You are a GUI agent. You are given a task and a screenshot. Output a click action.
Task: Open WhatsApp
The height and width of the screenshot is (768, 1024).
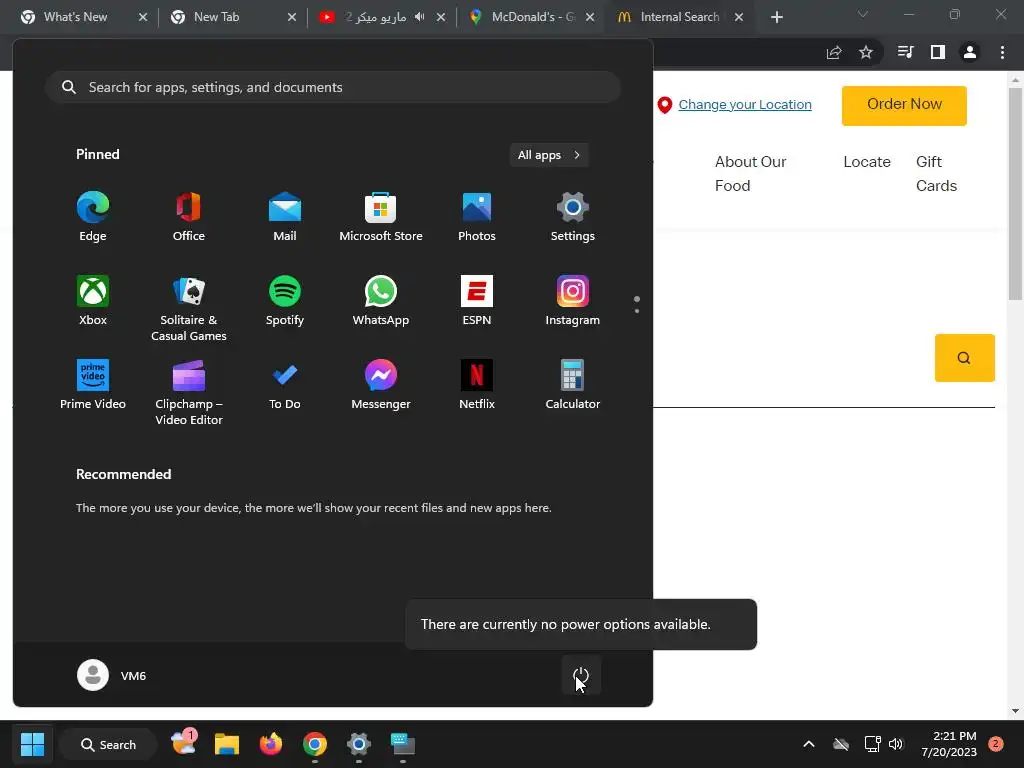(381, 300)
